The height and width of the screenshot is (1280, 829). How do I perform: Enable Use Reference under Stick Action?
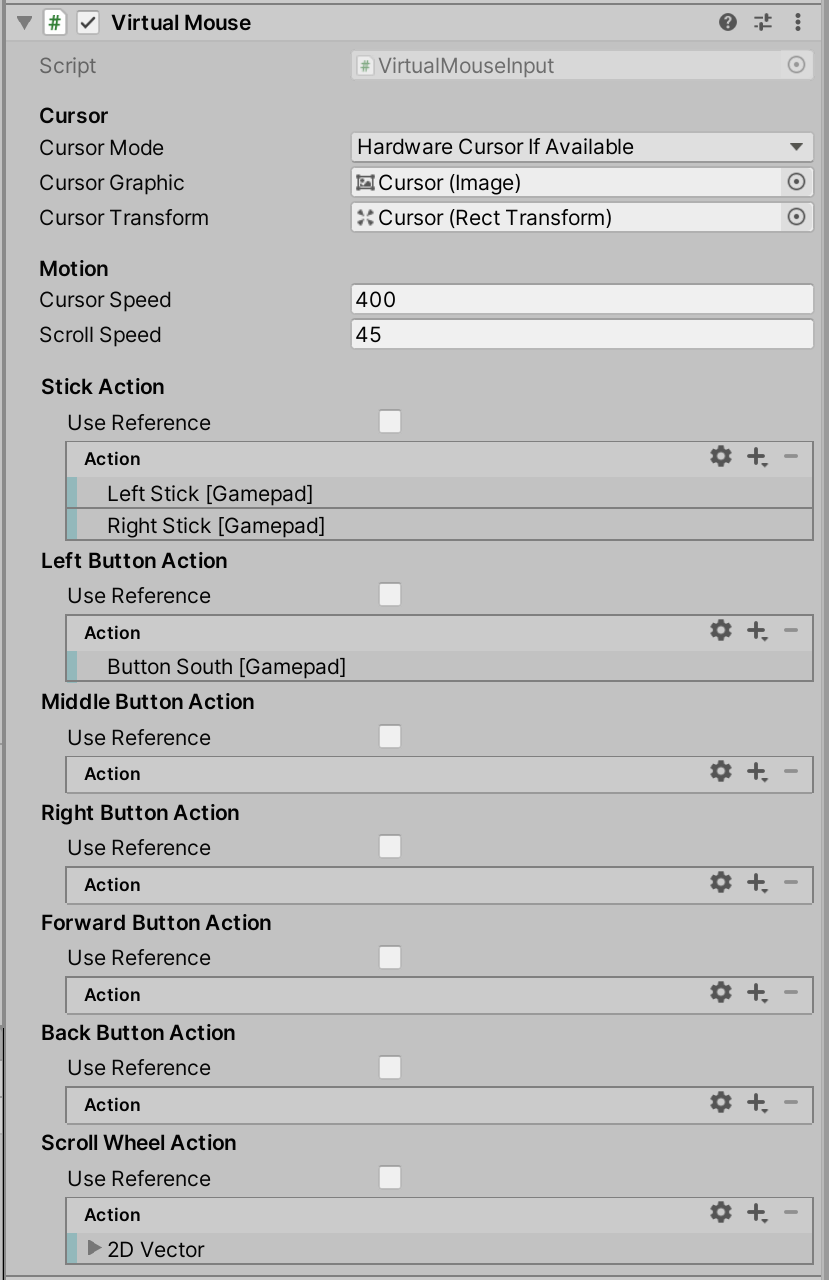(390, 422)
